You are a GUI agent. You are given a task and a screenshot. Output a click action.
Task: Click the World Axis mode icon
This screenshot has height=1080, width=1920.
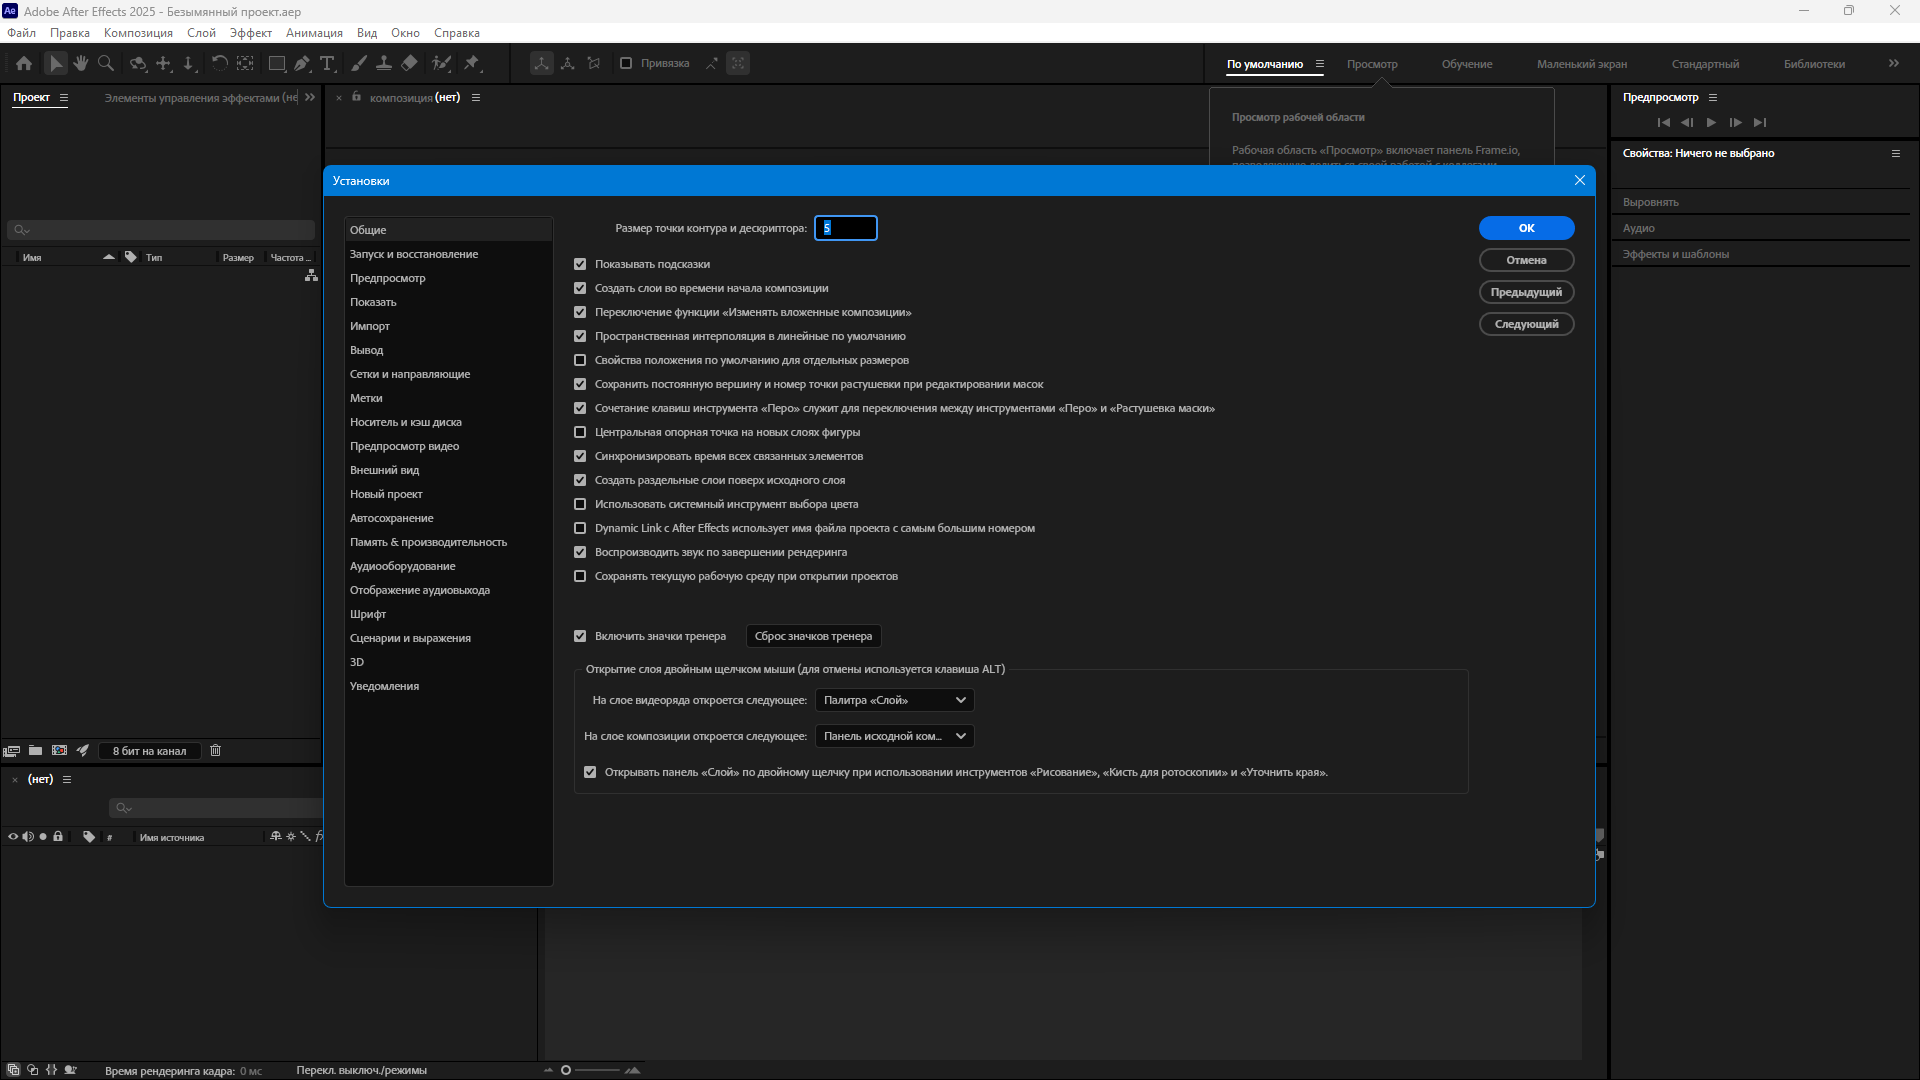(568, 63)
